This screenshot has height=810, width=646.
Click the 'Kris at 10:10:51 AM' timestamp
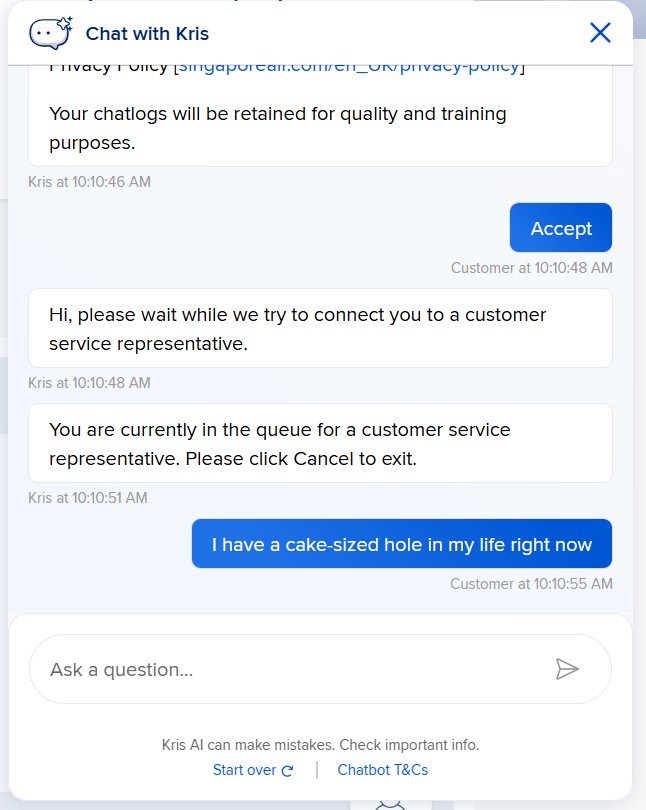88,498
